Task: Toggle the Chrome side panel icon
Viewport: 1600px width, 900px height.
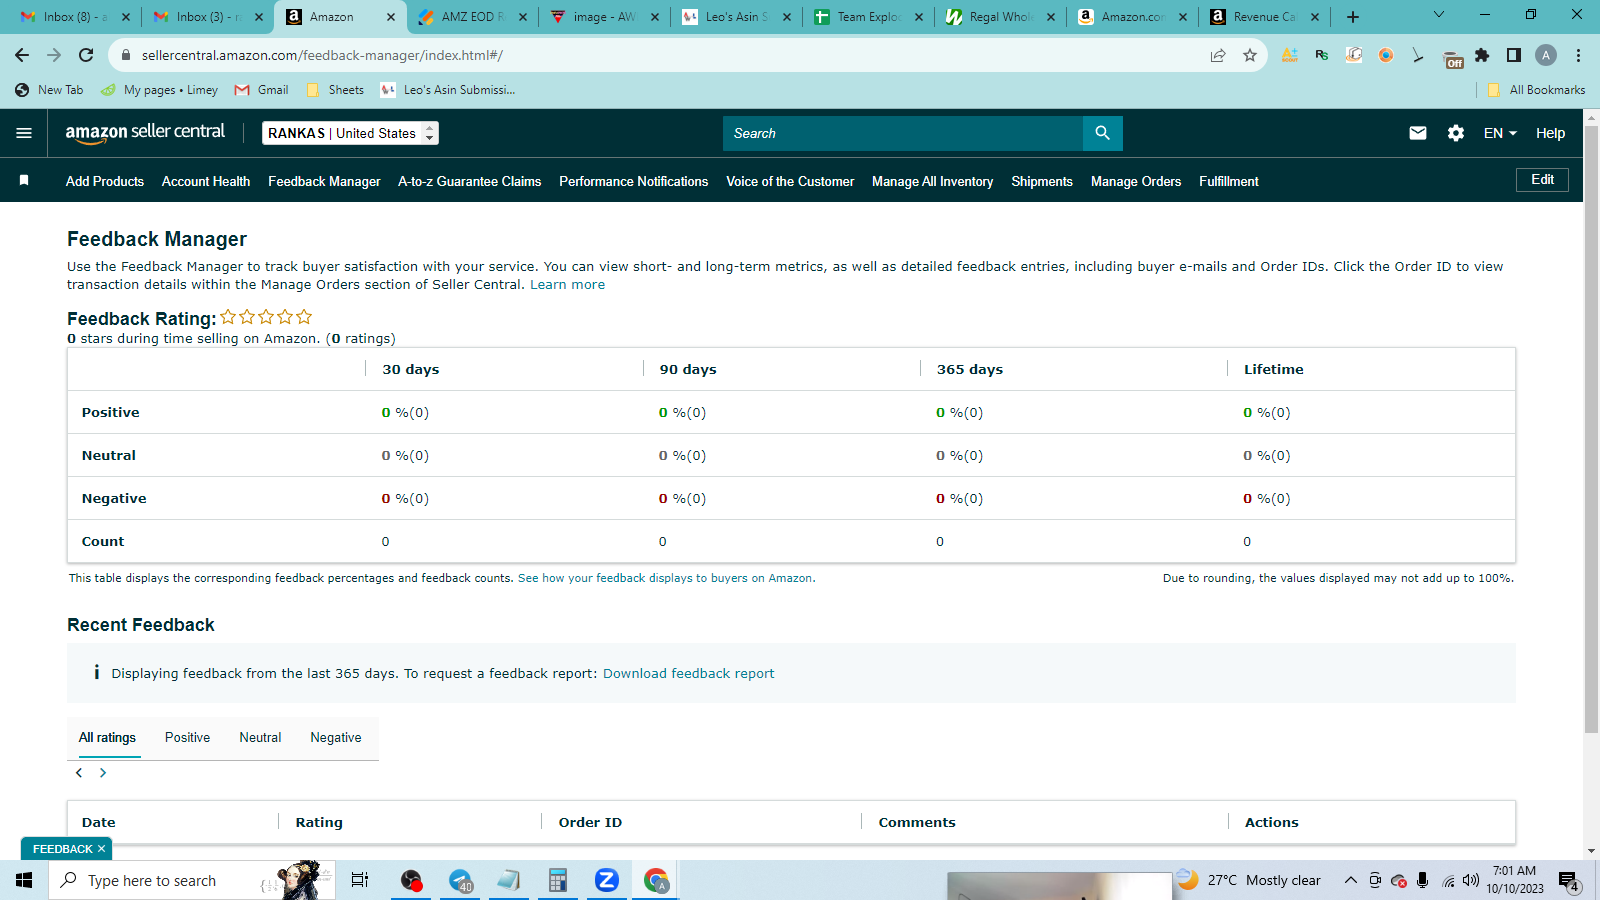Action: (x=1514, y=55)
